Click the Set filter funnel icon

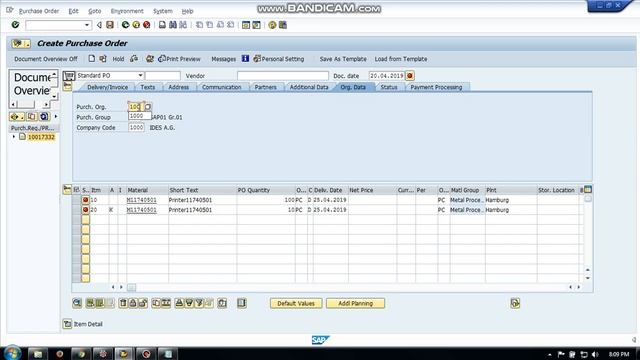pos(199,303)
